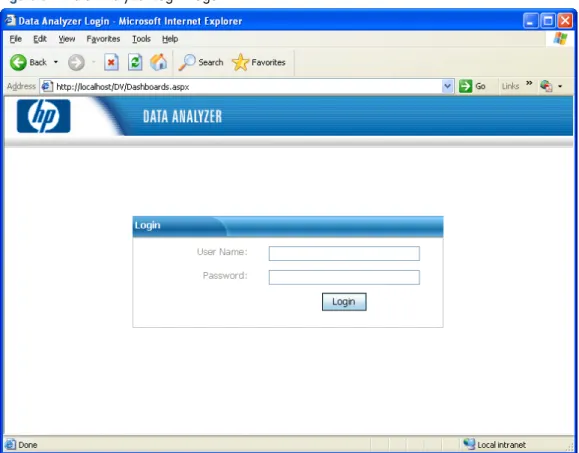Click the Local intranet status text
The image size is (579, 453).
(x=501, y=445)
